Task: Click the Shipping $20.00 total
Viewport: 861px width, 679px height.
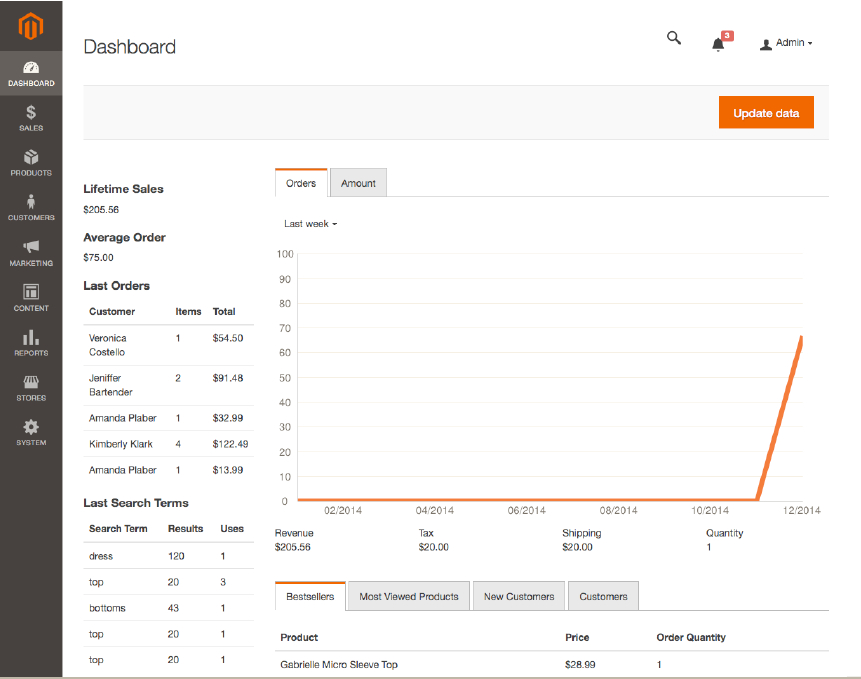Action: tap(577, 547)
